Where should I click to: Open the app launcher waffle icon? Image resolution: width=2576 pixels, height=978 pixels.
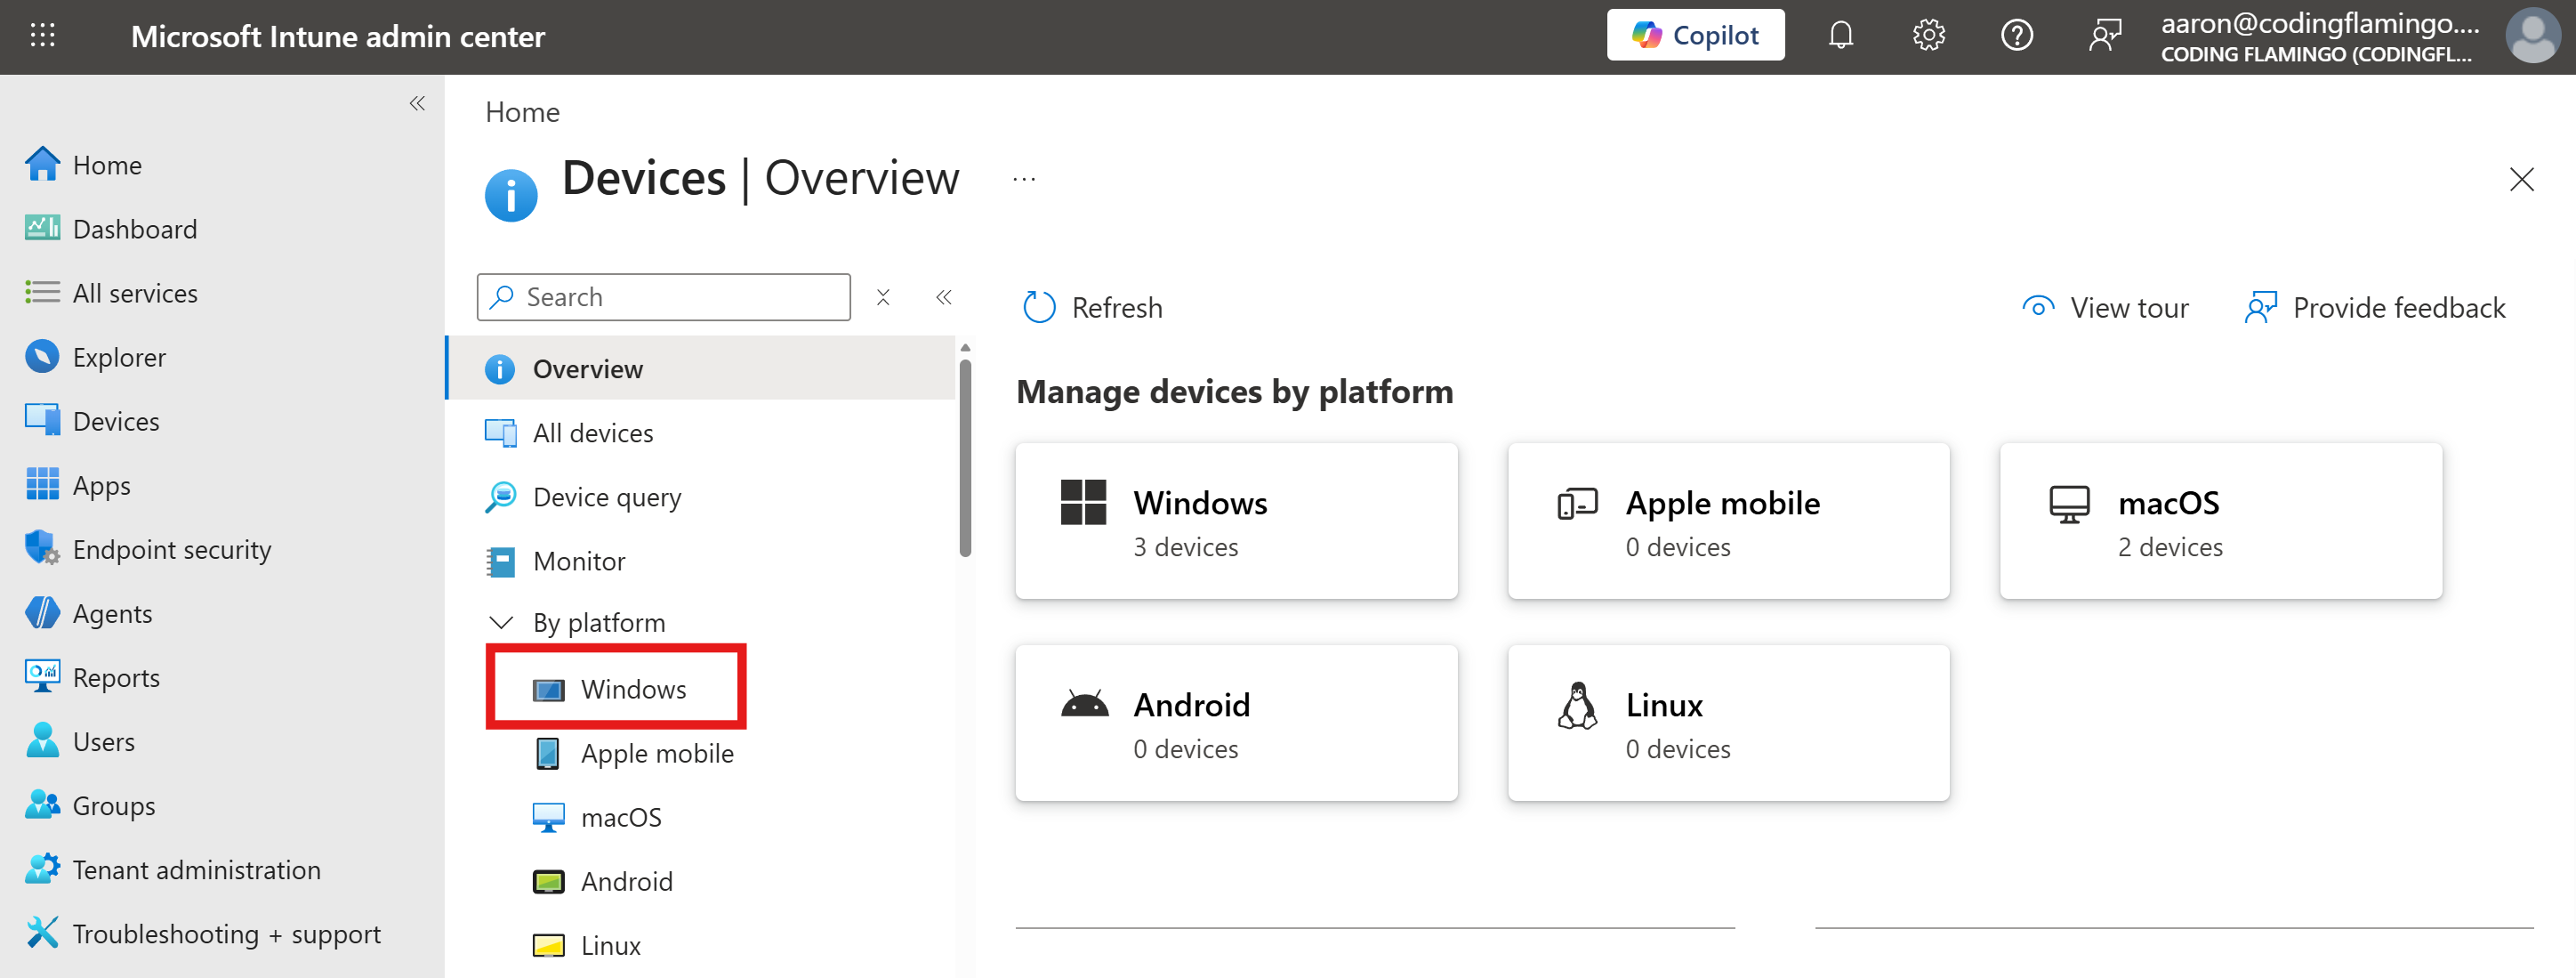[x=42, y=36]
